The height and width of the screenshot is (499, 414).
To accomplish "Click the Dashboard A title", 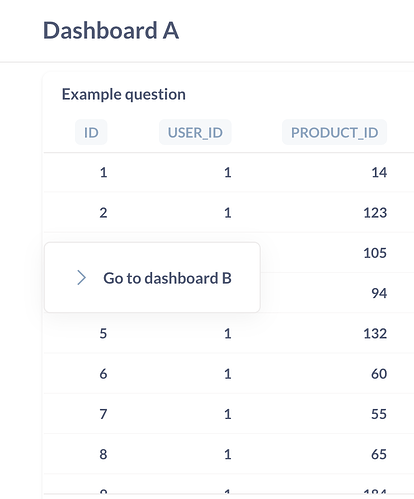I will [111, 31].
